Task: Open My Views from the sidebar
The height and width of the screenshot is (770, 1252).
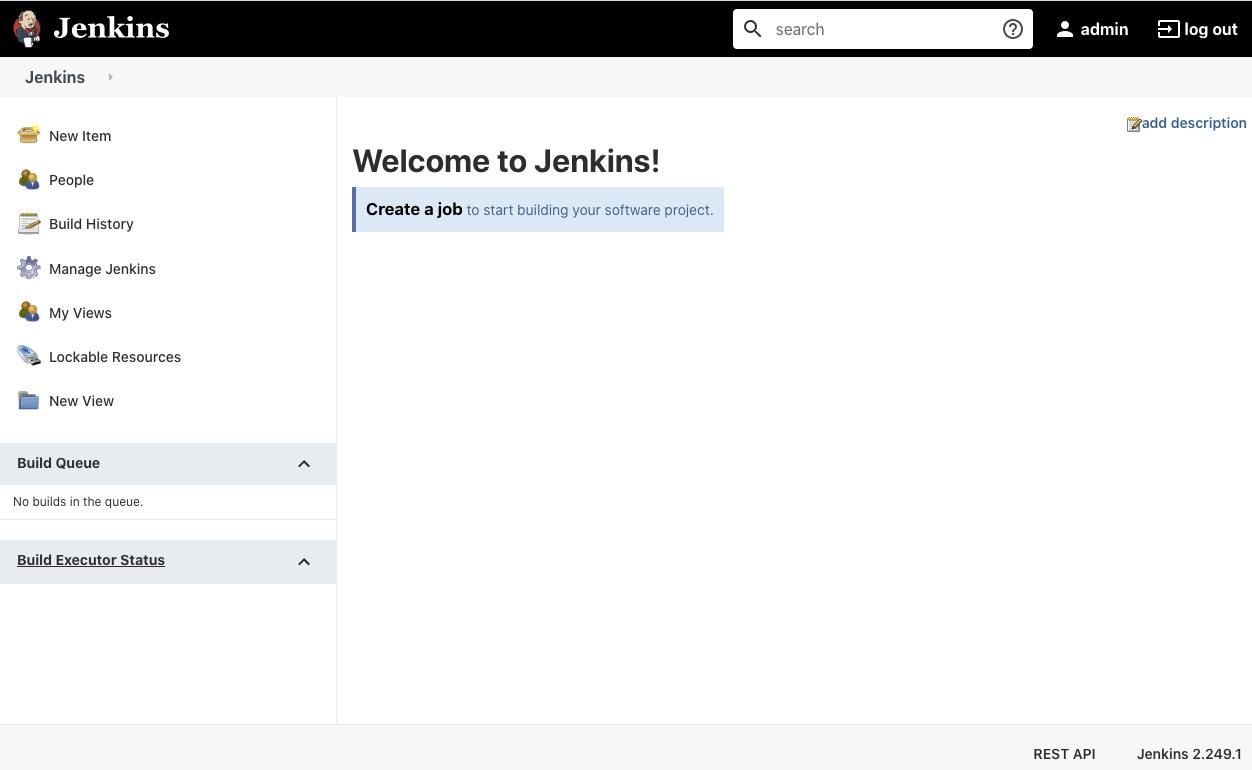Action: 80,313
